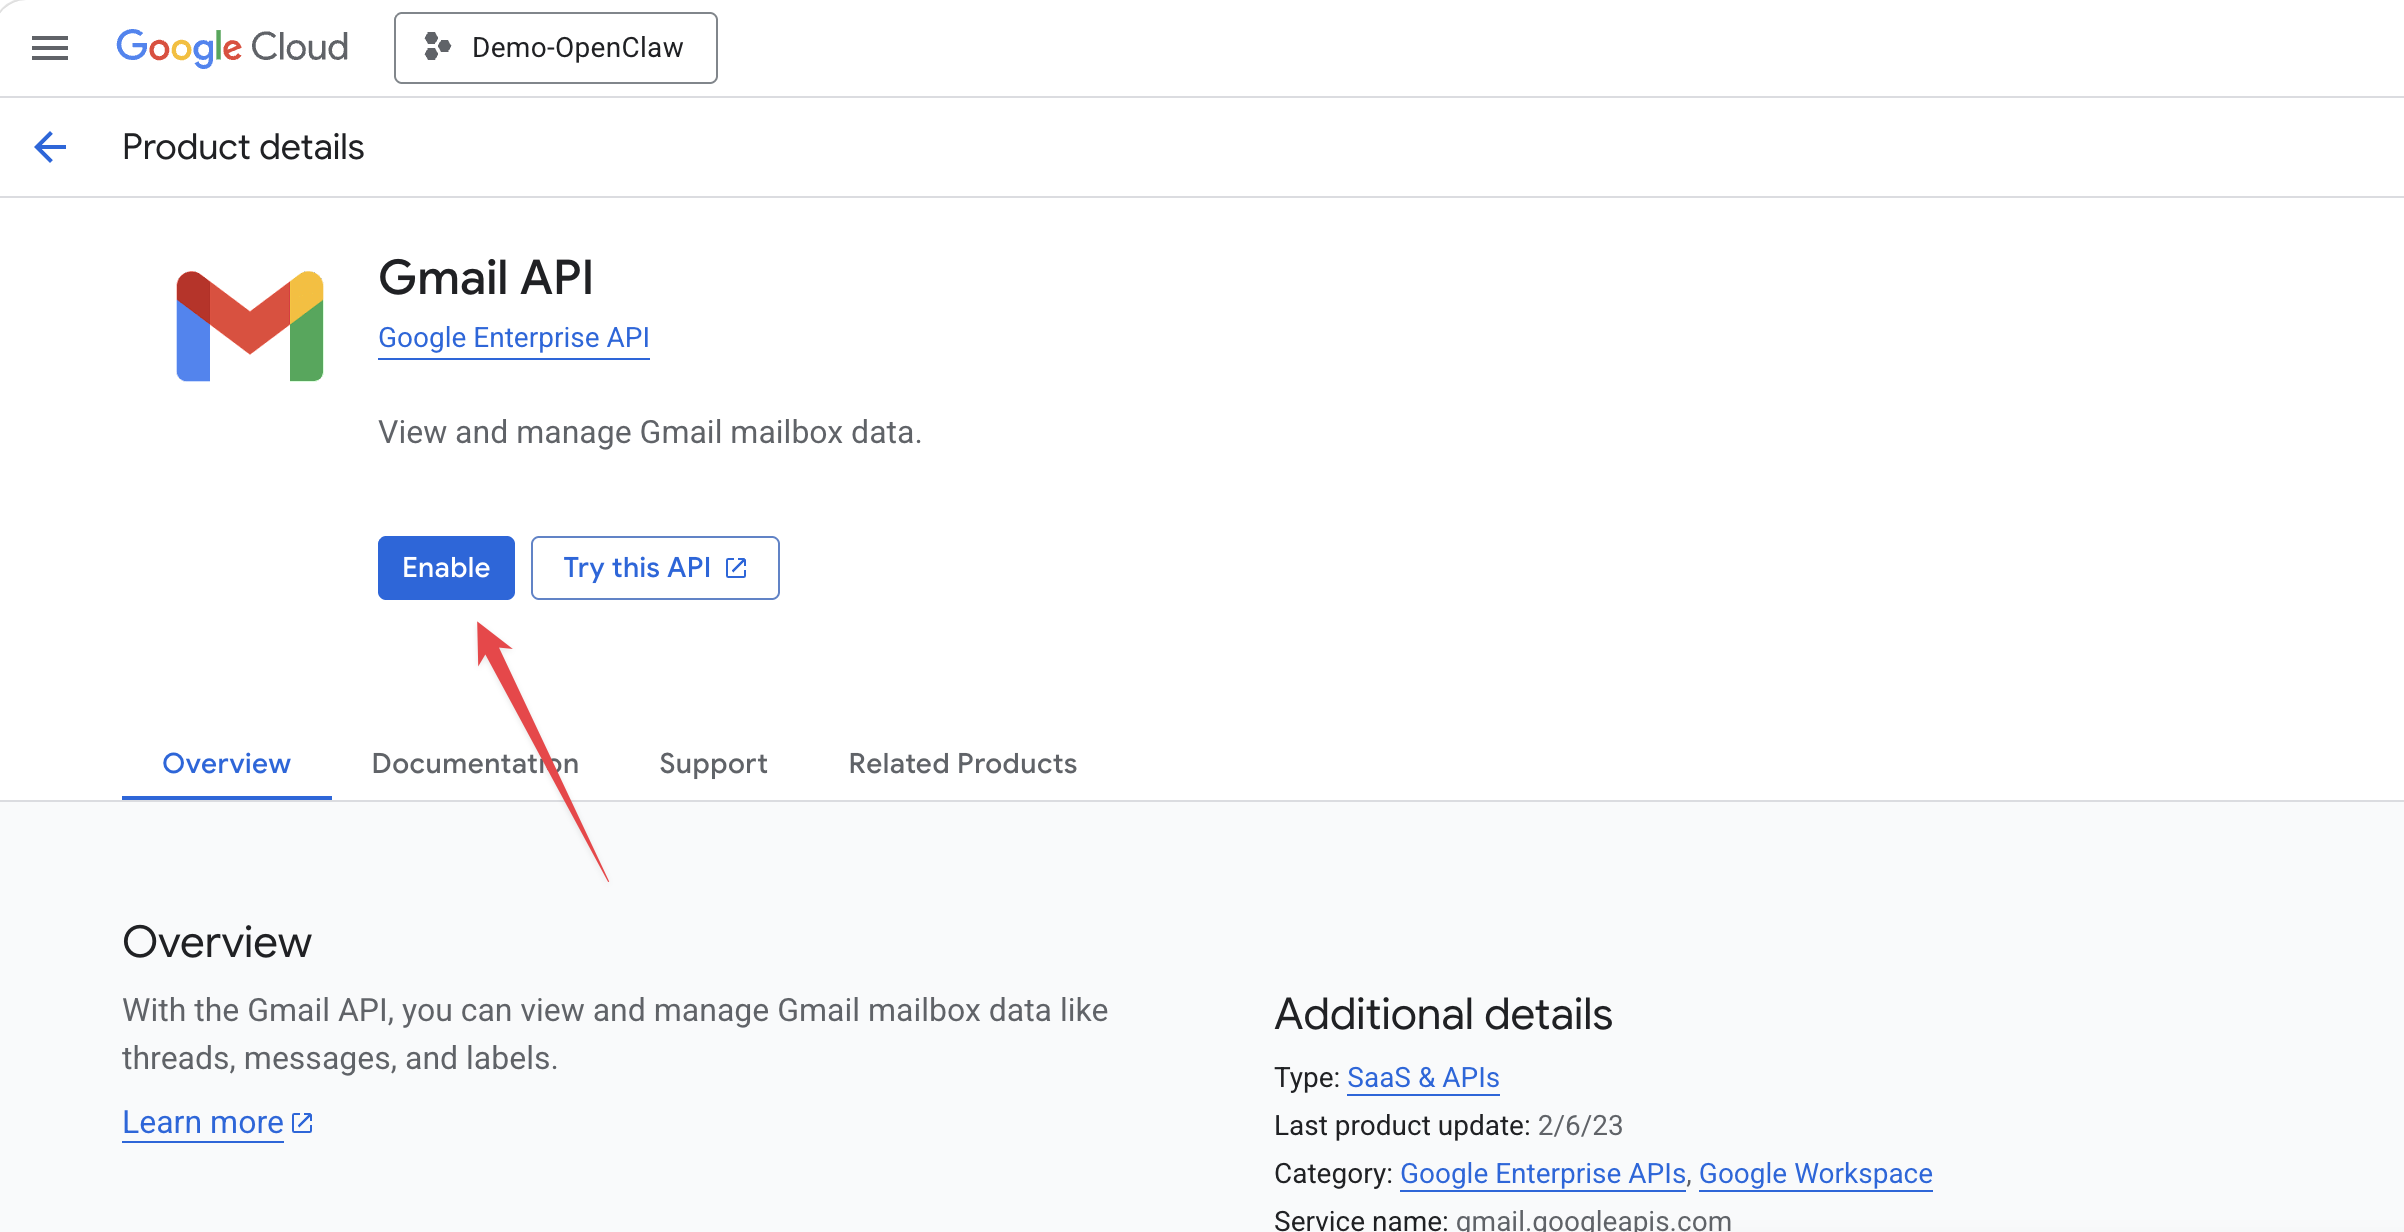Enable the Gmail API
Image resolution: width=2404 pixels, height=1232 pixels.
coord(445,567)
